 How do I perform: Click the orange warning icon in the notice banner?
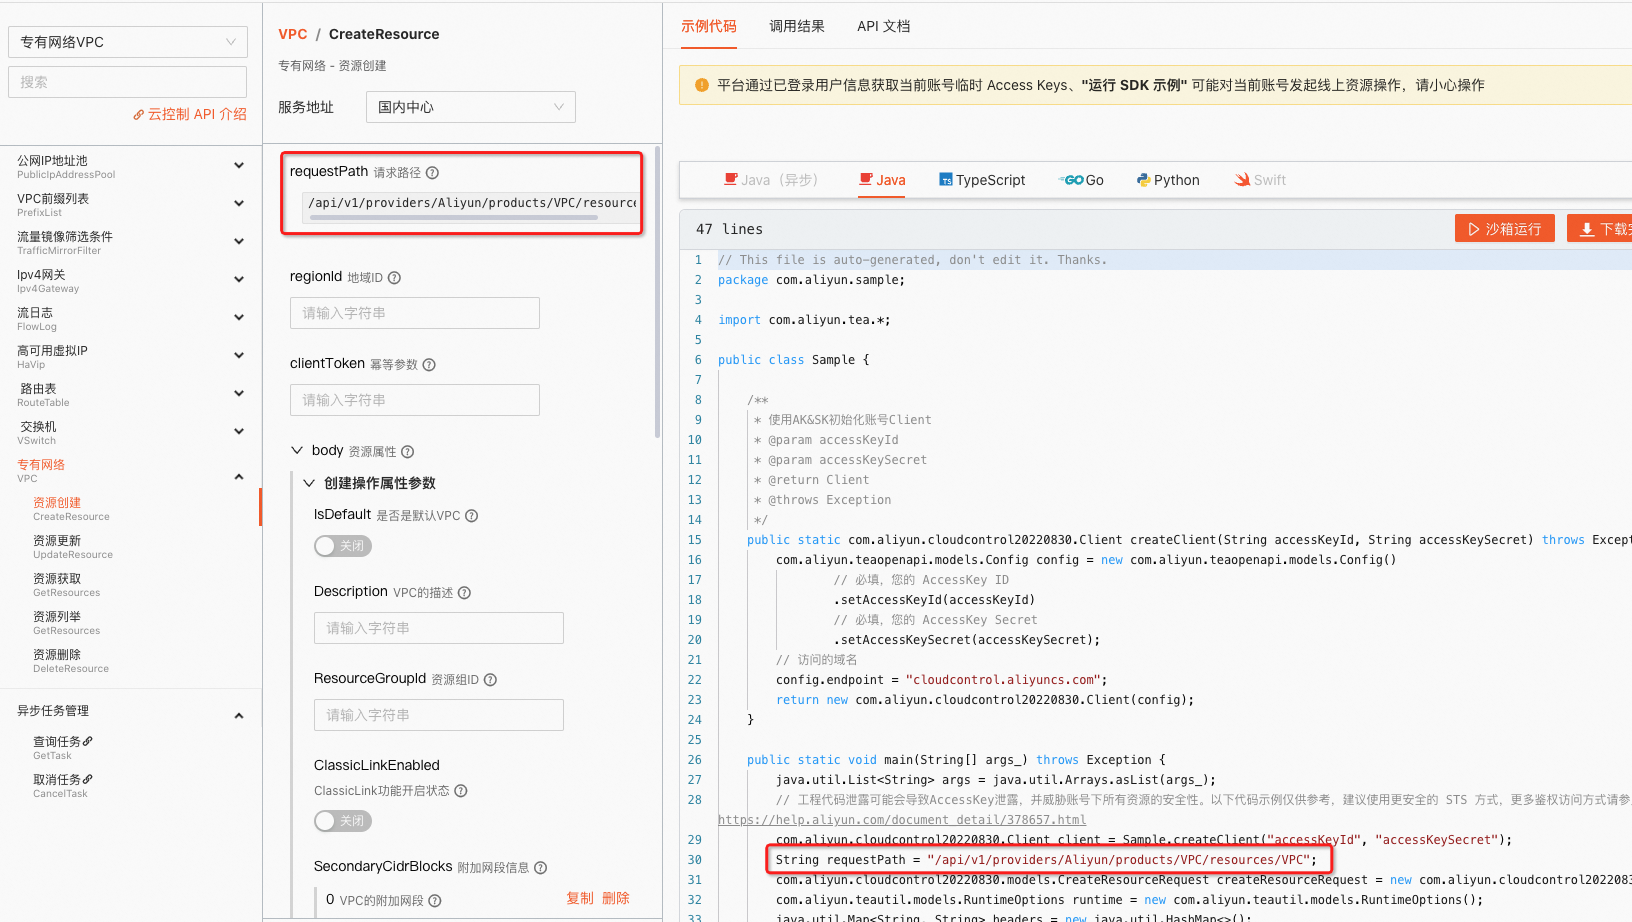tap(702, 85)
